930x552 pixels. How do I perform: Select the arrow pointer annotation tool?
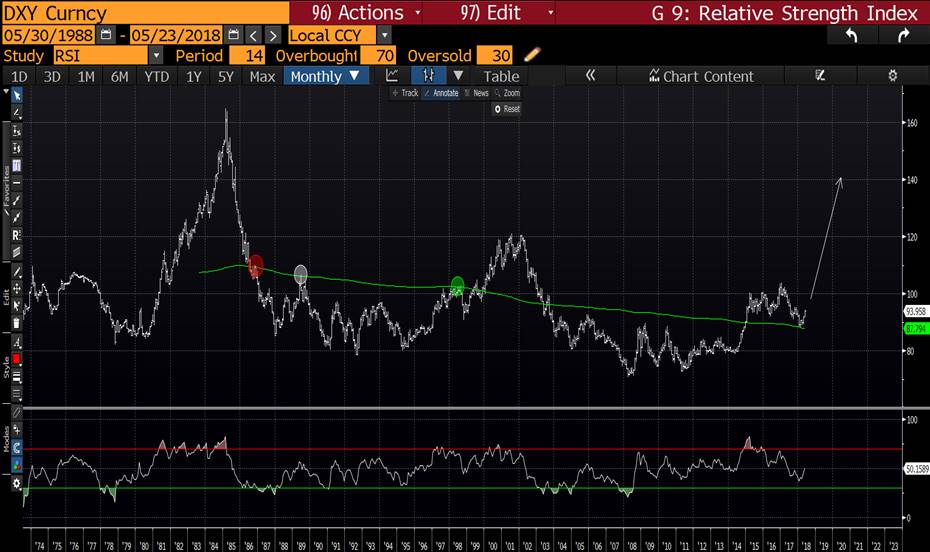click(x=17, y=95)
